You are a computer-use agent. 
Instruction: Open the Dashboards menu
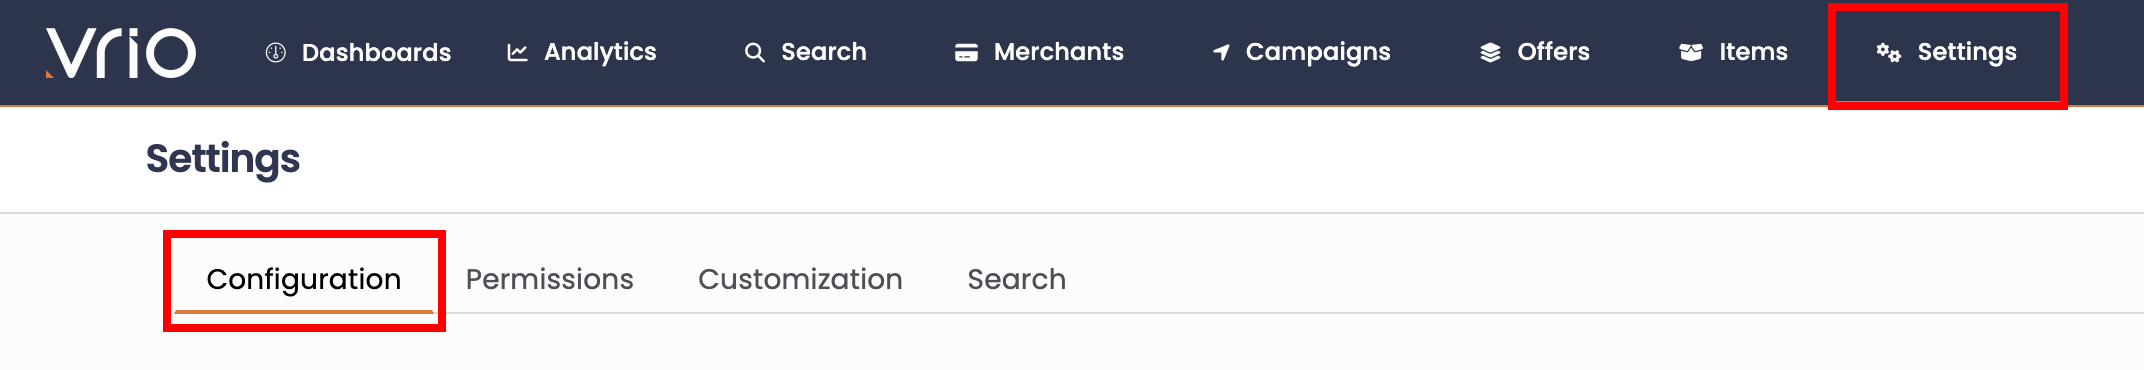(x=376, y=52)
